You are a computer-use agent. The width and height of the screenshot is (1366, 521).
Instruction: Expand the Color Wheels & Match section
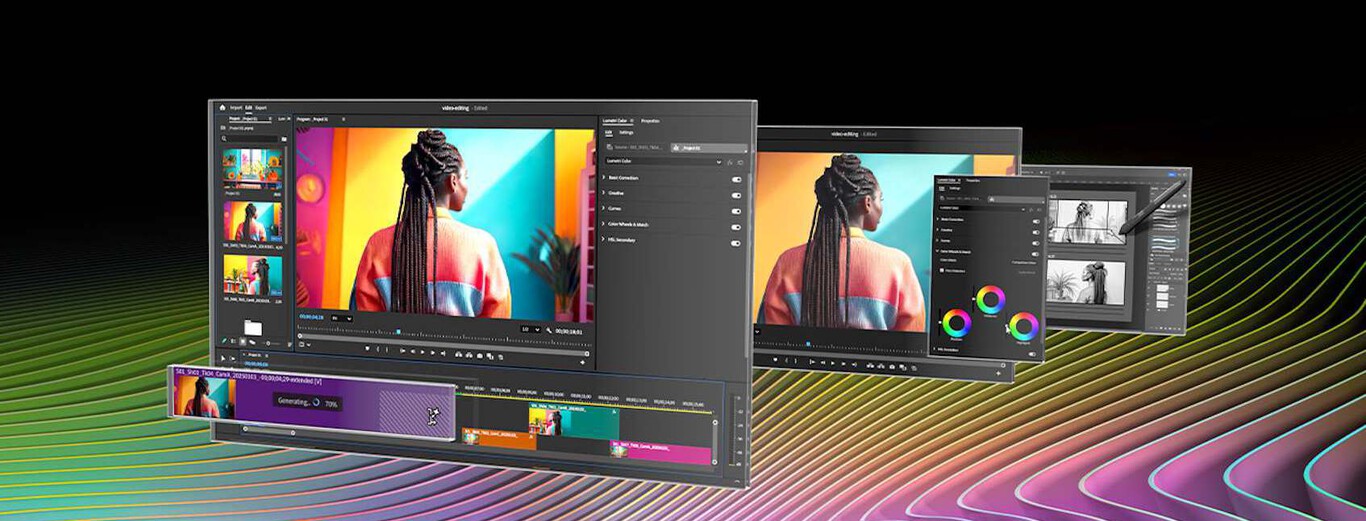(604, 224)
